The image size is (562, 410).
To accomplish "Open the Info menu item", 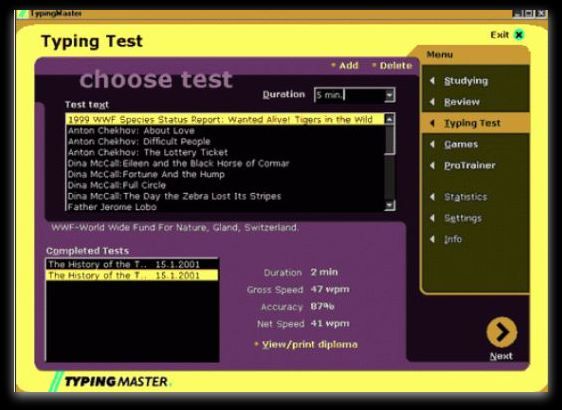I will click(x=453, y=239).
